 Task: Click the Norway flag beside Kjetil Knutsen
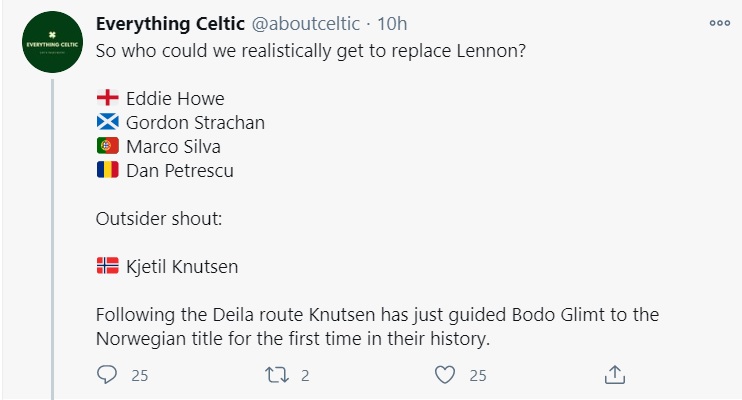tap(107, 267)
